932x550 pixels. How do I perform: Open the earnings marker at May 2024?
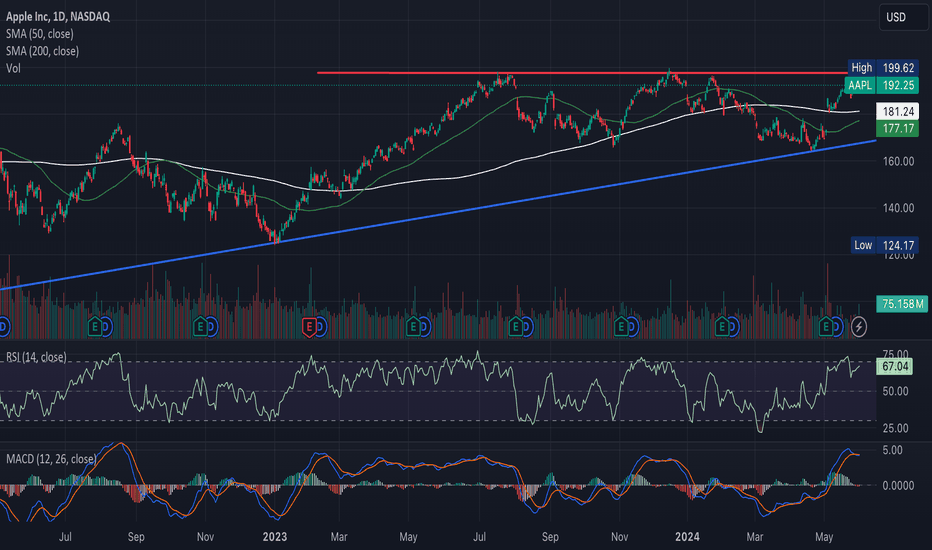click(x=826, y=326)
